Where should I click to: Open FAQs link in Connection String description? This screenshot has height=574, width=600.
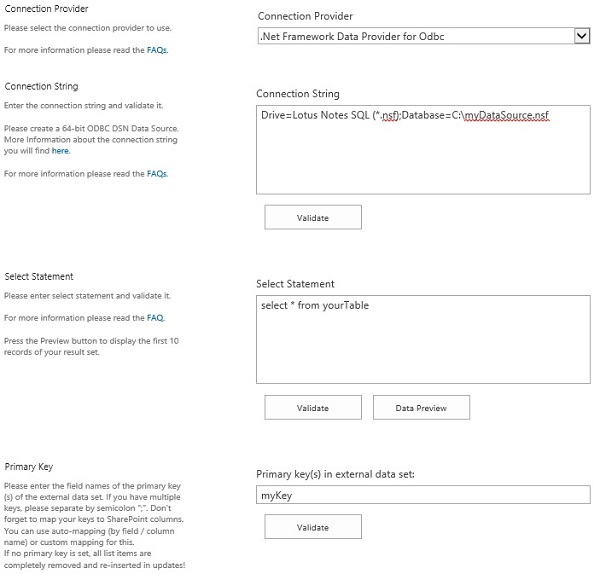(x=157, y=174)
